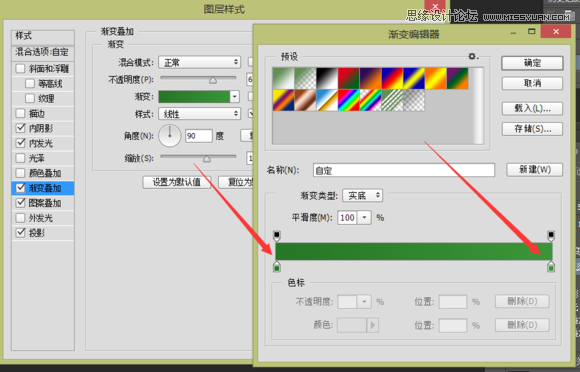
Task: Select the violet-green-orange gradient preset
Action: [x=458, y=78]
